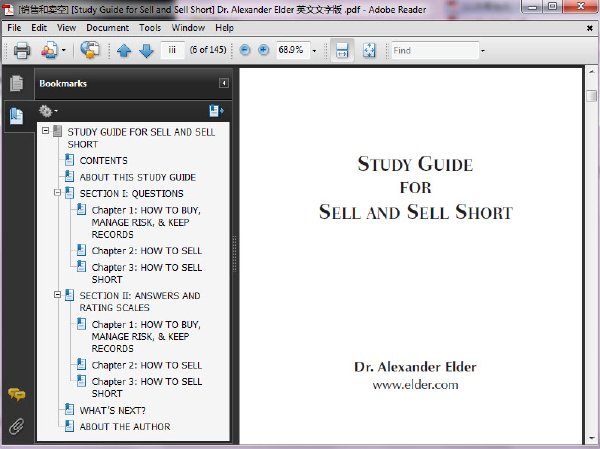Open the Edit menu
Screen dimensions: 600x449
click(x=39, y=28)
